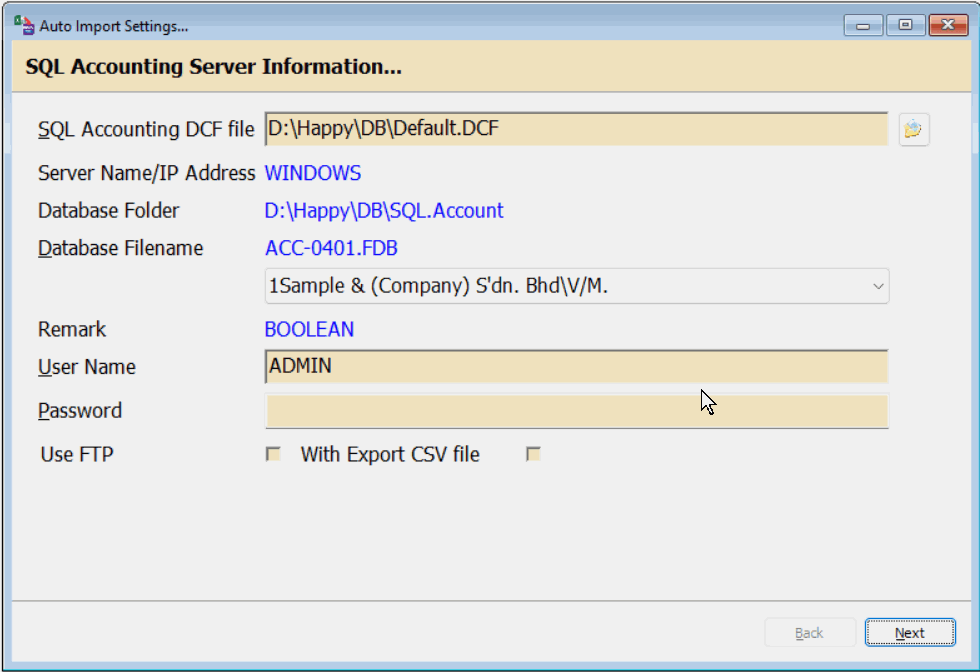Click into the User Name field containing ADMIN
This screenshot has width=980, height=672.
(575, 367)
